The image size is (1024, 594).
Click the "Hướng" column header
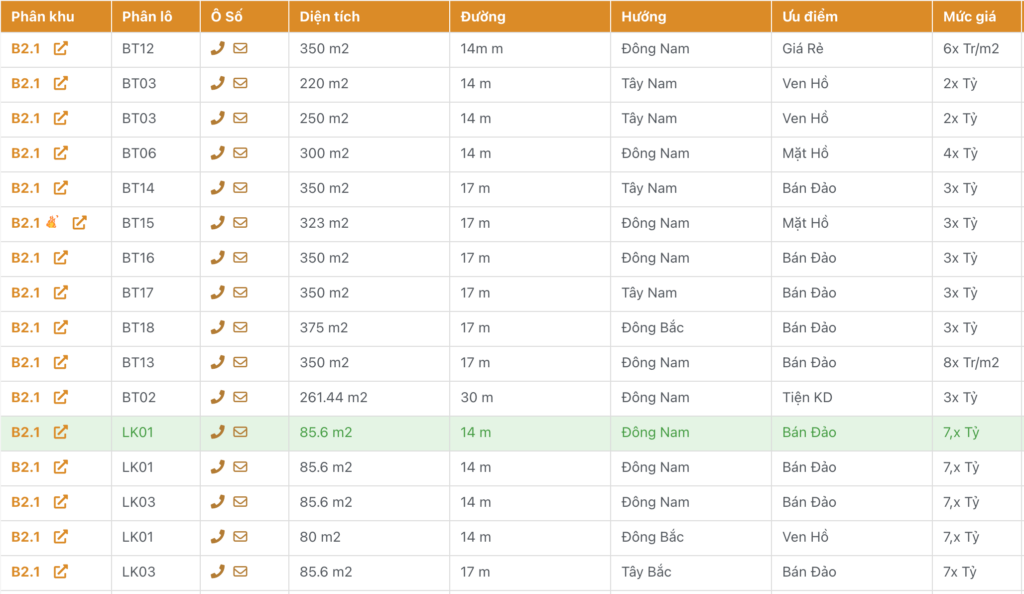point(643,17)
